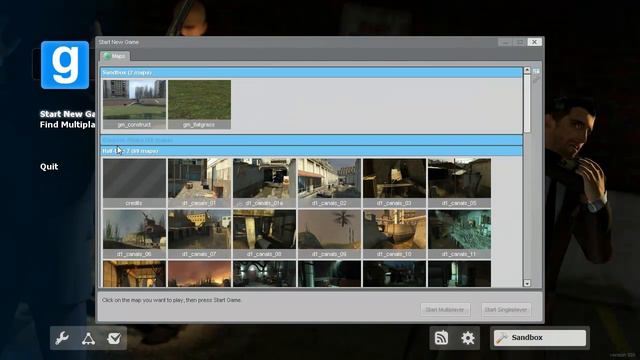
Task: Open the Sandbox gamemode selector
Action: (540, 338)
